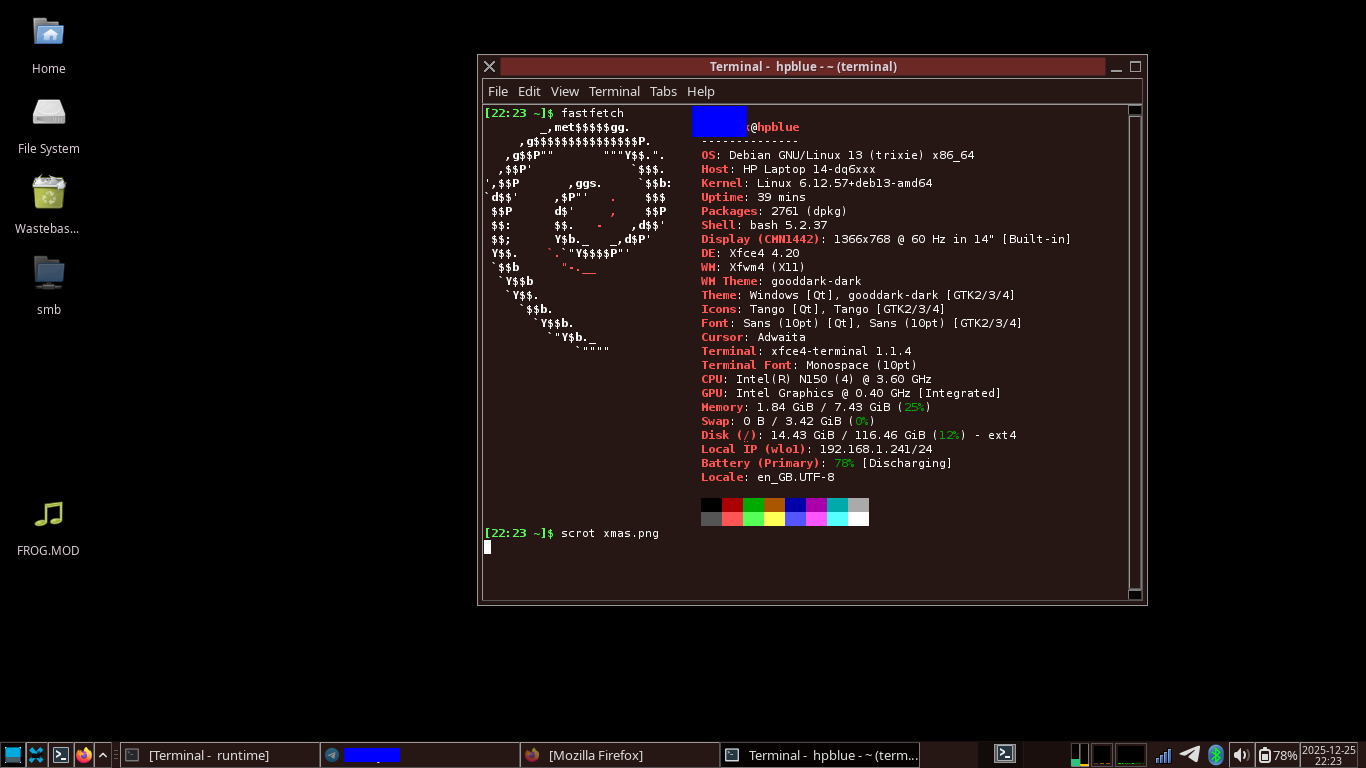1366x768 pixels.
Task: Expand the panel launcher up-arrow menu
Action: pos(103,755)
